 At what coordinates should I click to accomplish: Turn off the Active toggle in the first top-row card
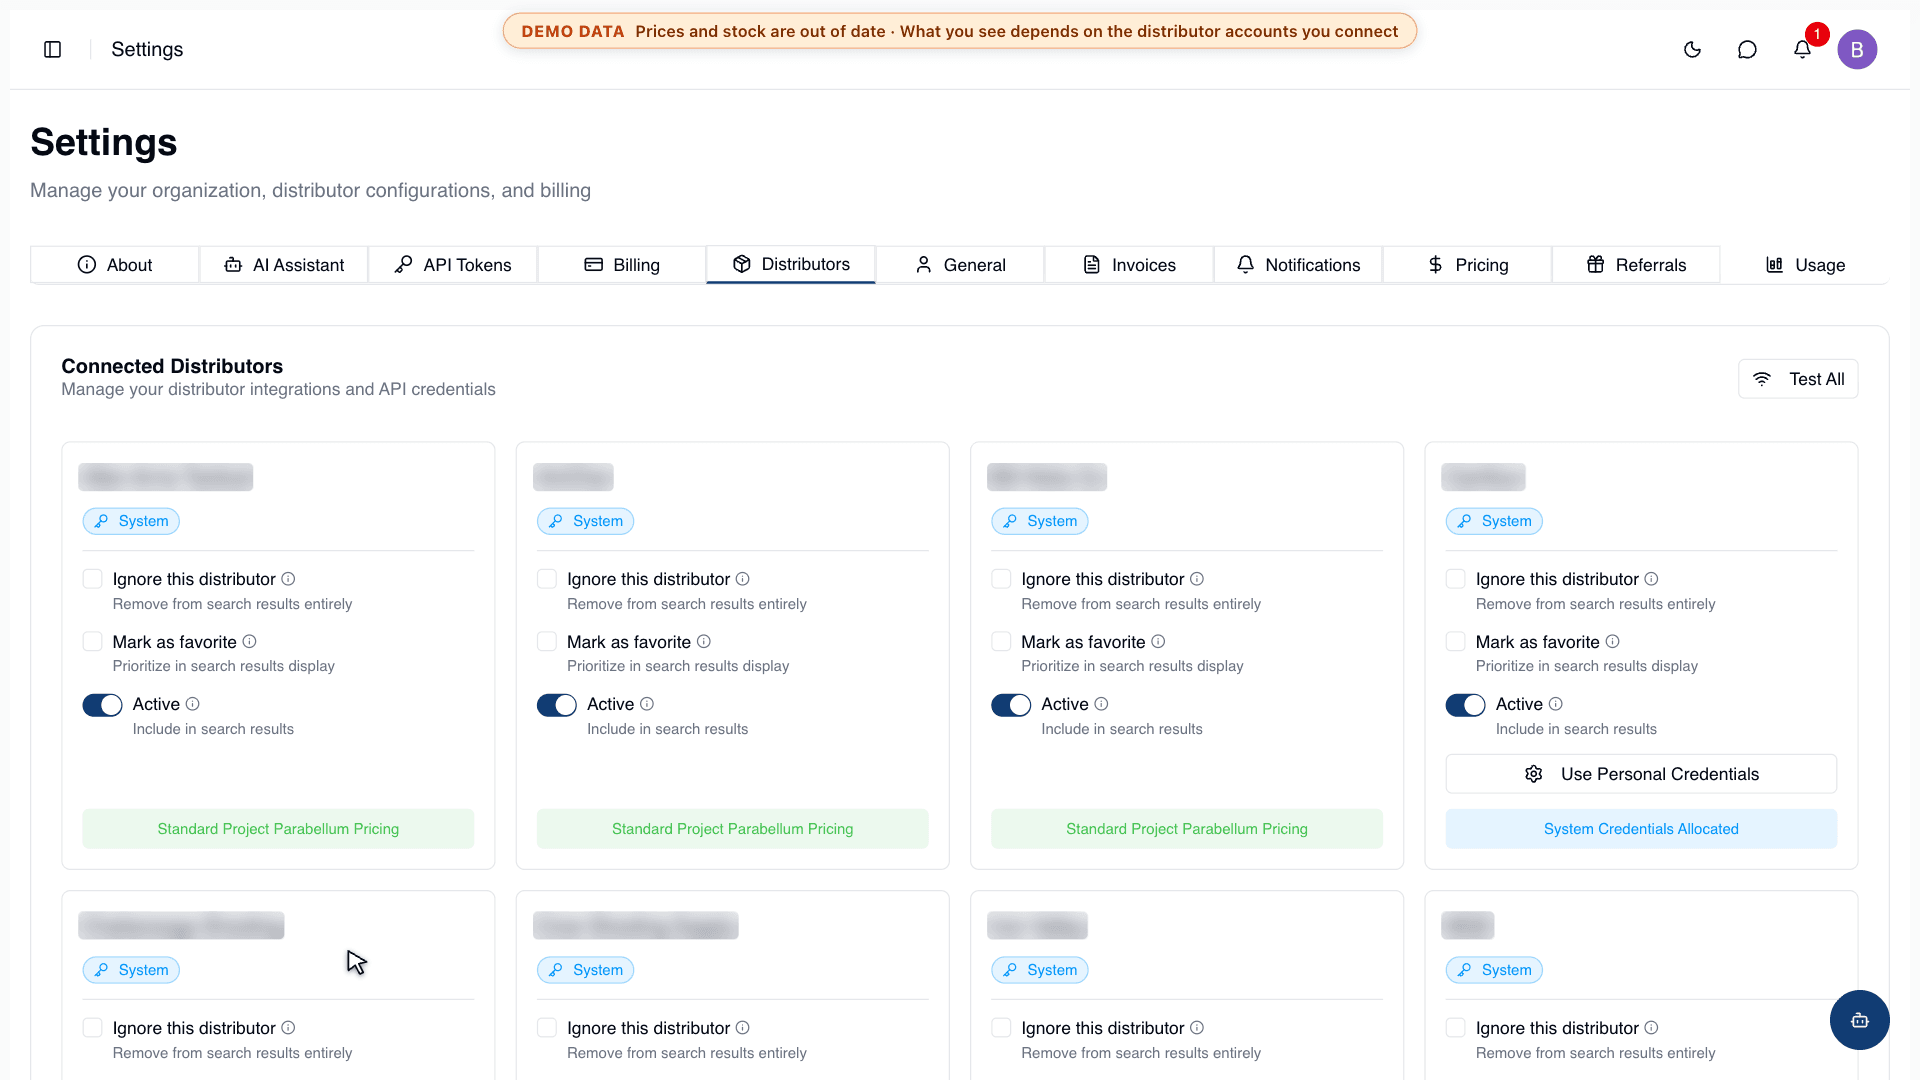point(102,705)
